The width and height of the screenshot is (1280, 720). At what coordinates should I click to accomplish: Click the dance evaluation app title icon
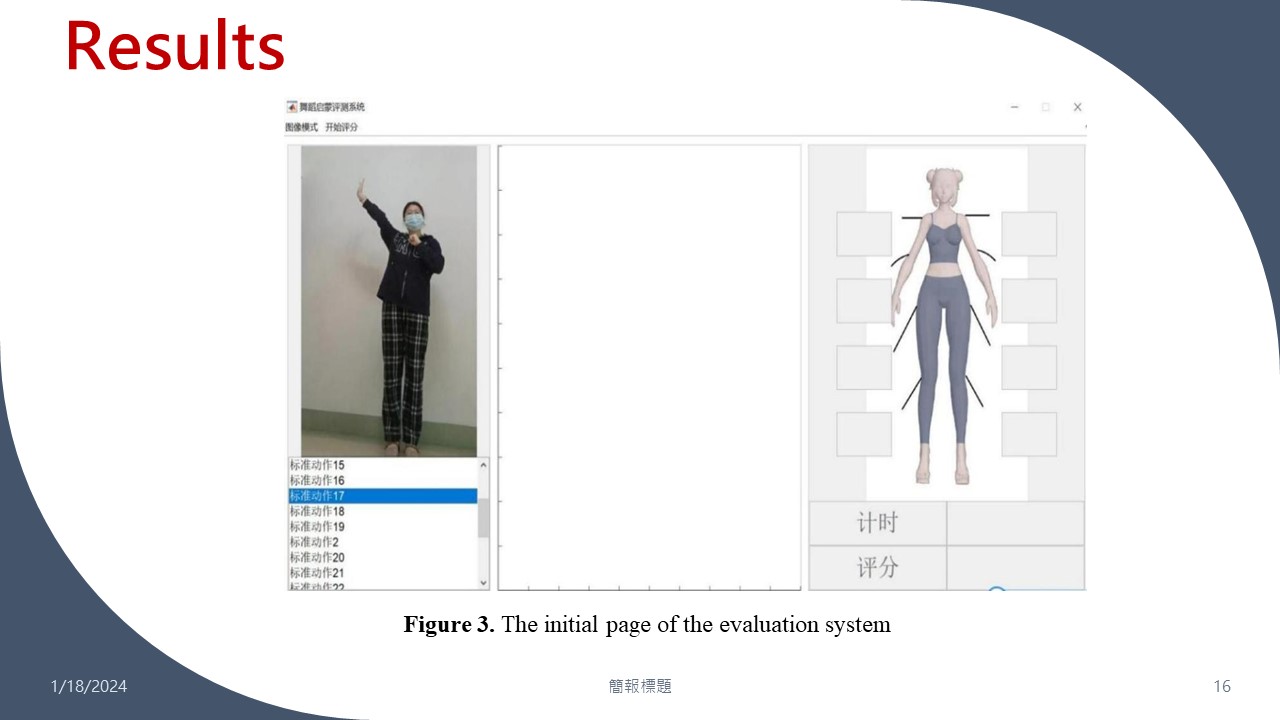coord(292,107)
